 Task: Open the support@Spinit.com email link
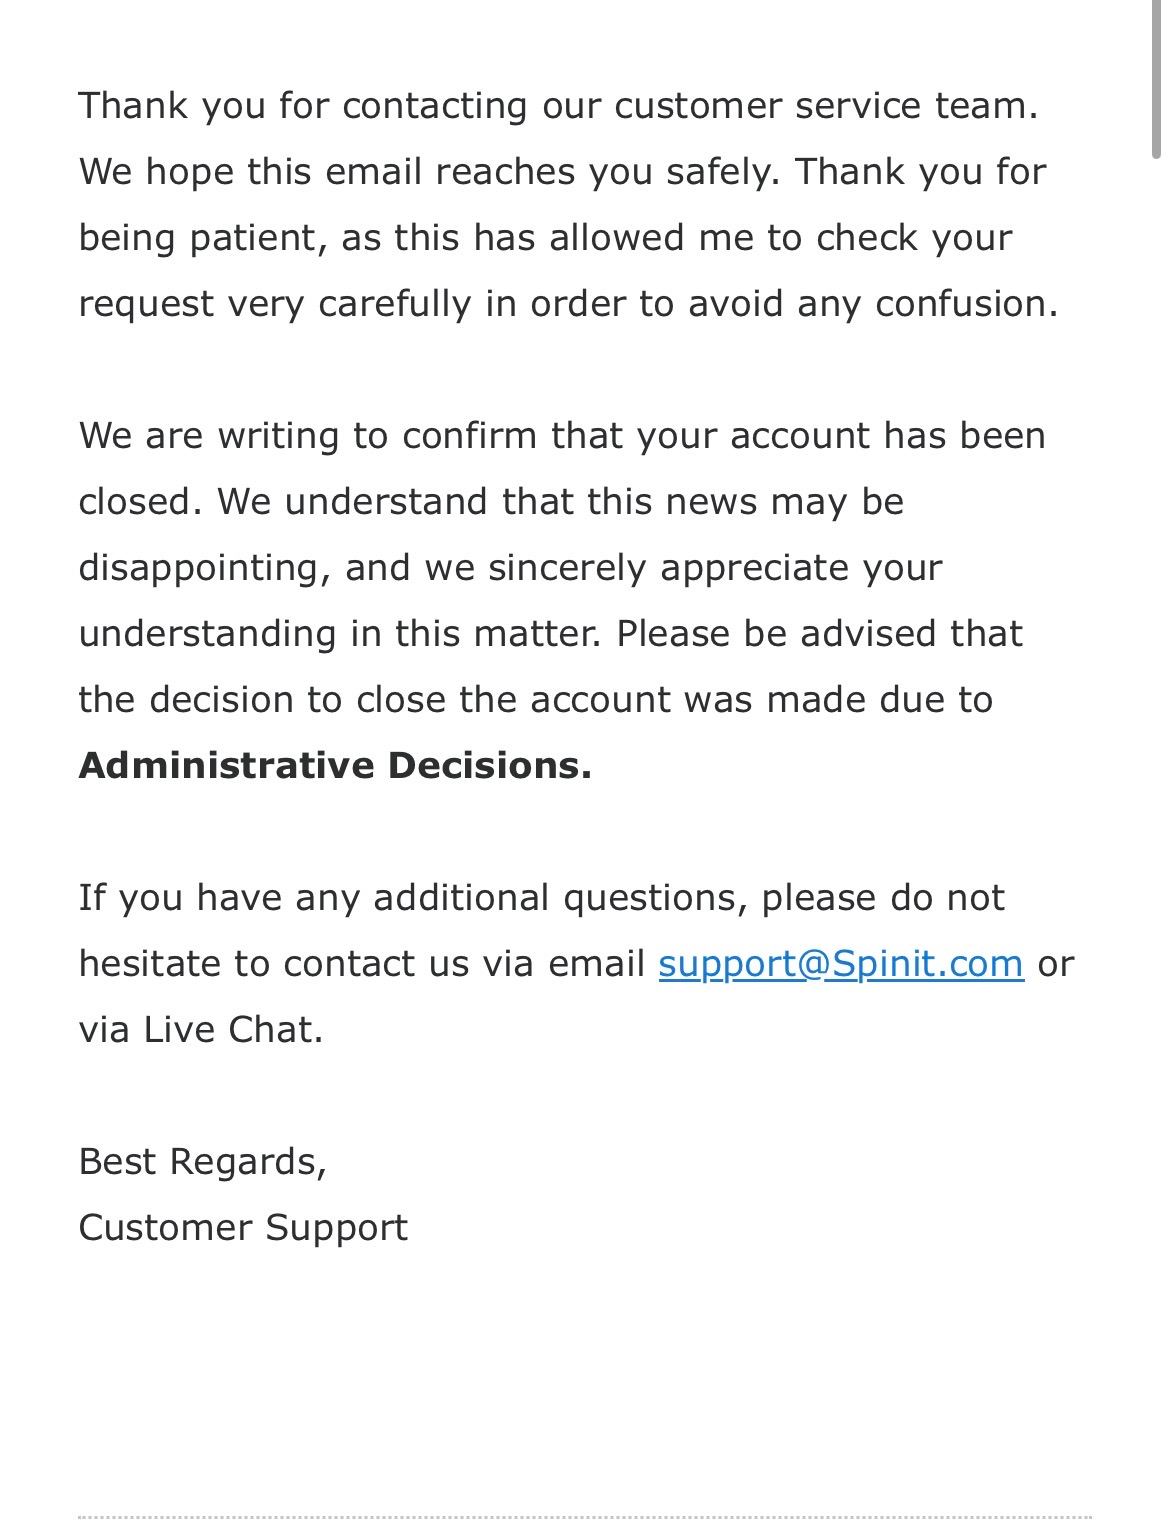click(841, 964)
